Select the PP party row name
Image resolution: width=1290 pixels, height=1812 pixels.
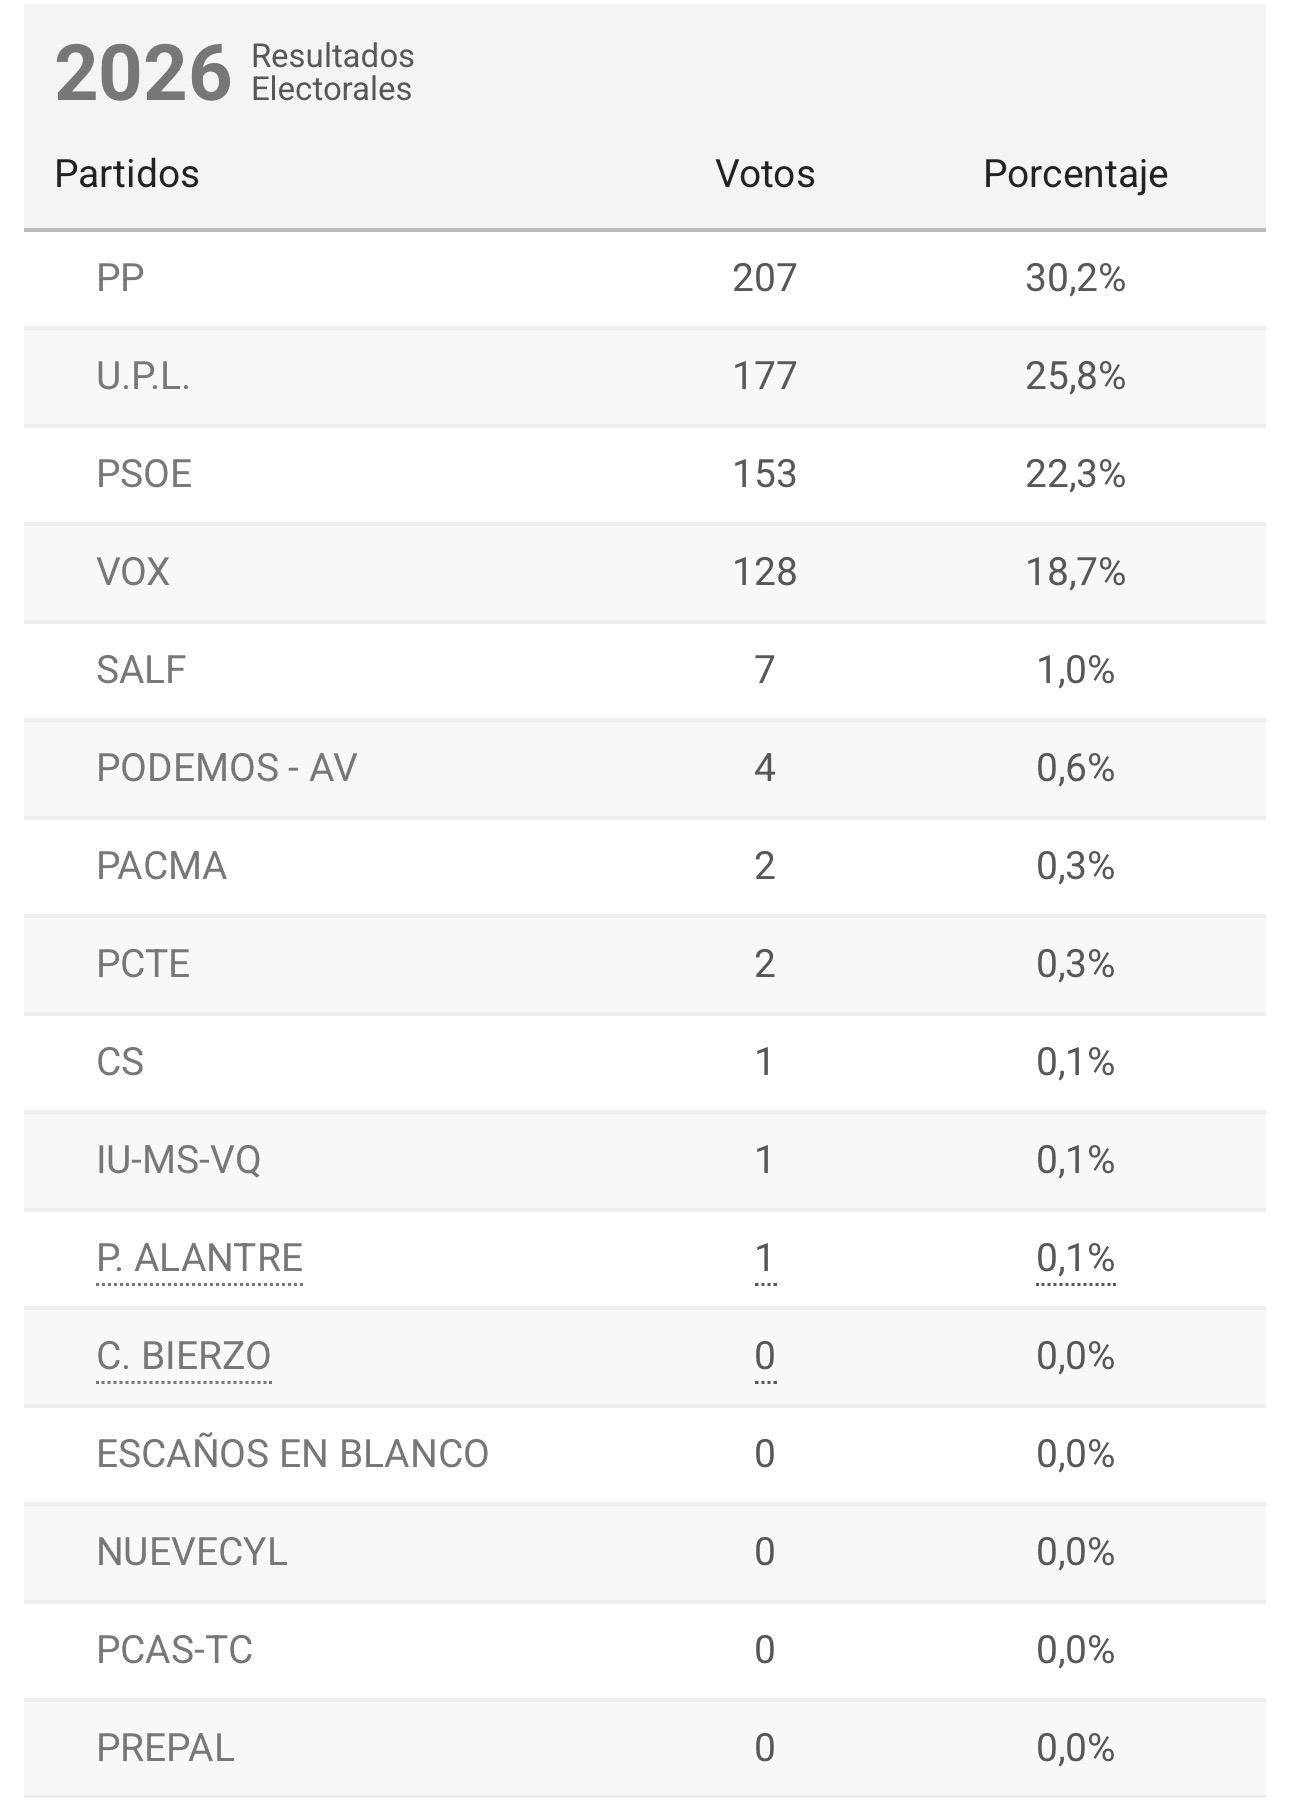(120, 278)
